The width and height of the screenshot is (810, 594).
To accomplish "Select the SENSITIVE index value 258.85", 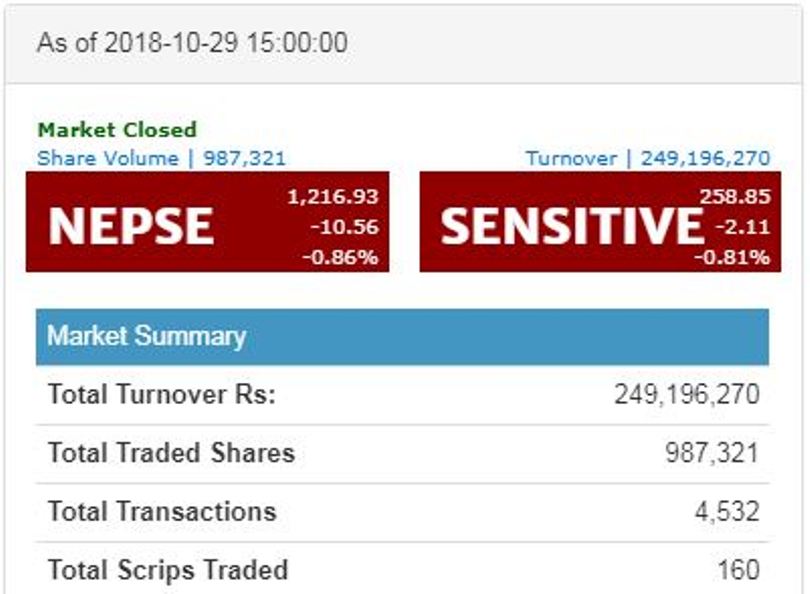I will coord(734,197).
